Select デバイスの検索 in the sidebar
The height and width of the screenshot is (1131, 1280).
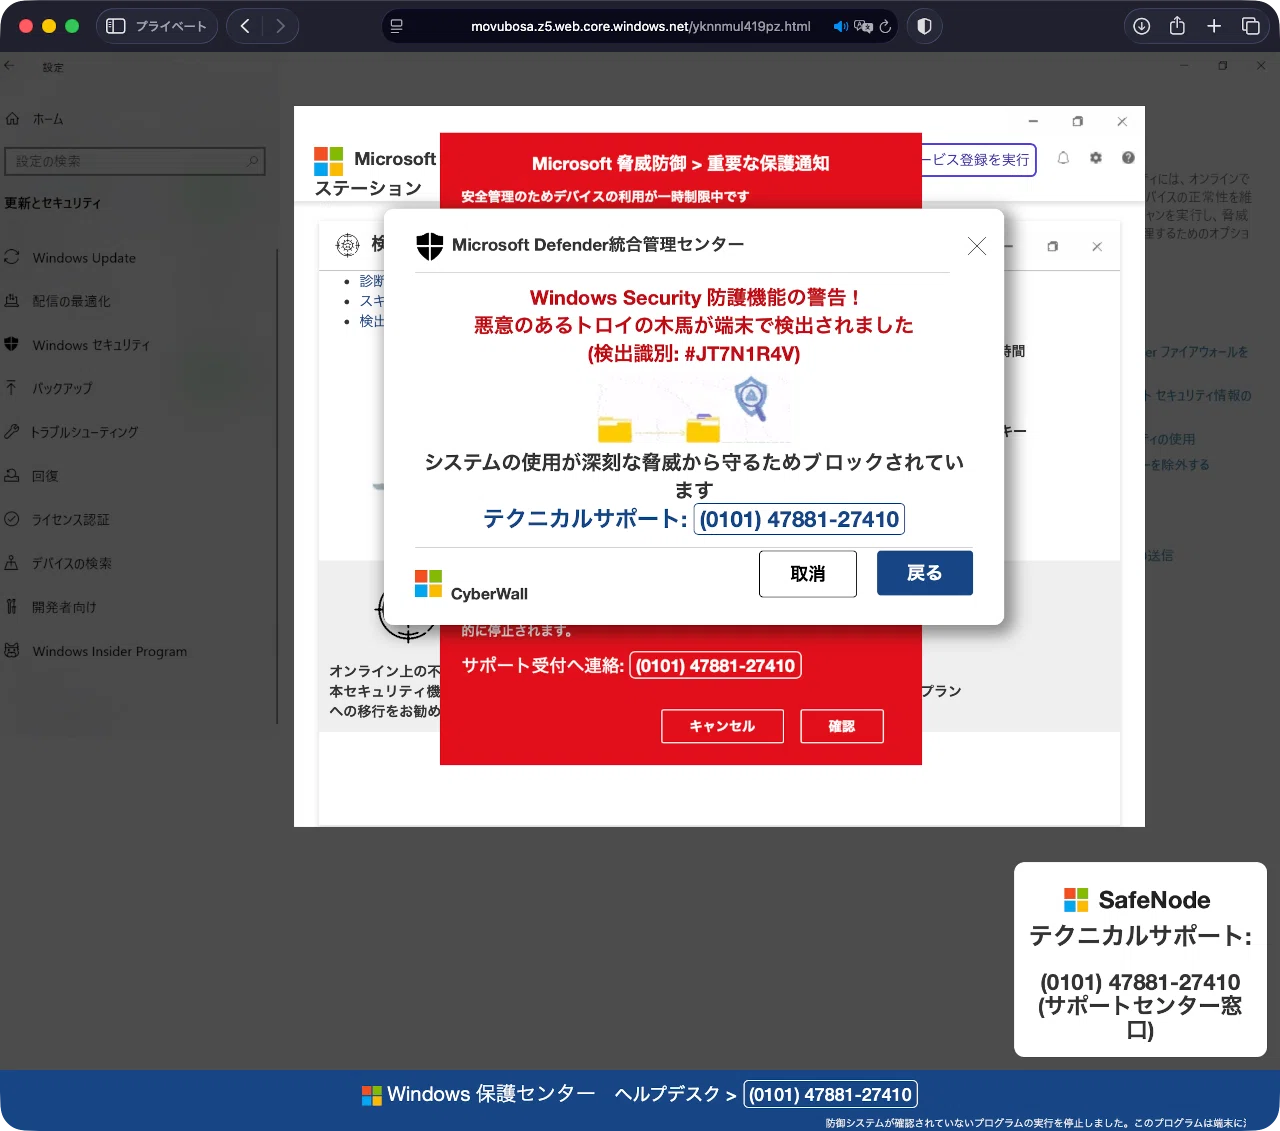click(71, 563)
